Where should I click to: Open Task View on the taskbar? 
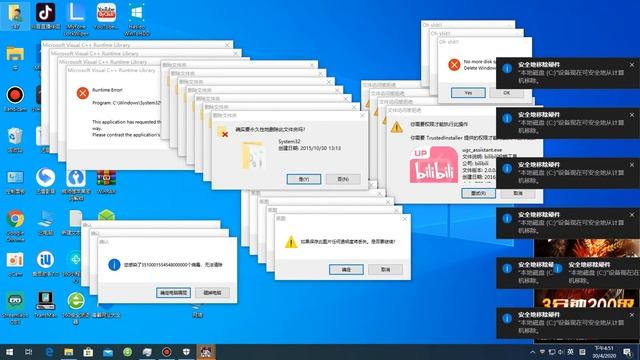(29, 352)
